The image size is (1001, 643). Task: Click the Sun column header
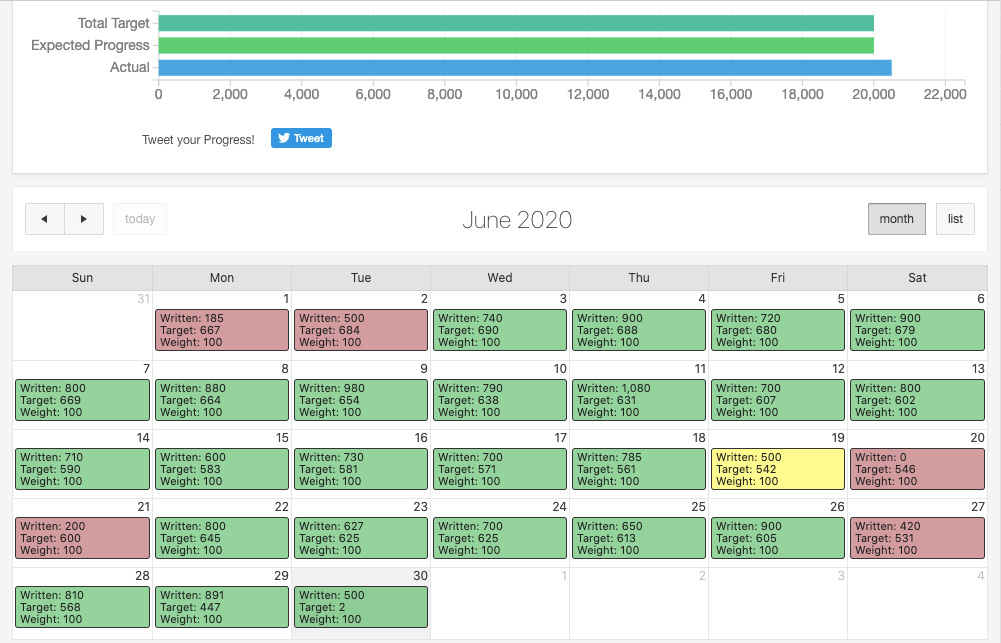[x=83, y=277]
